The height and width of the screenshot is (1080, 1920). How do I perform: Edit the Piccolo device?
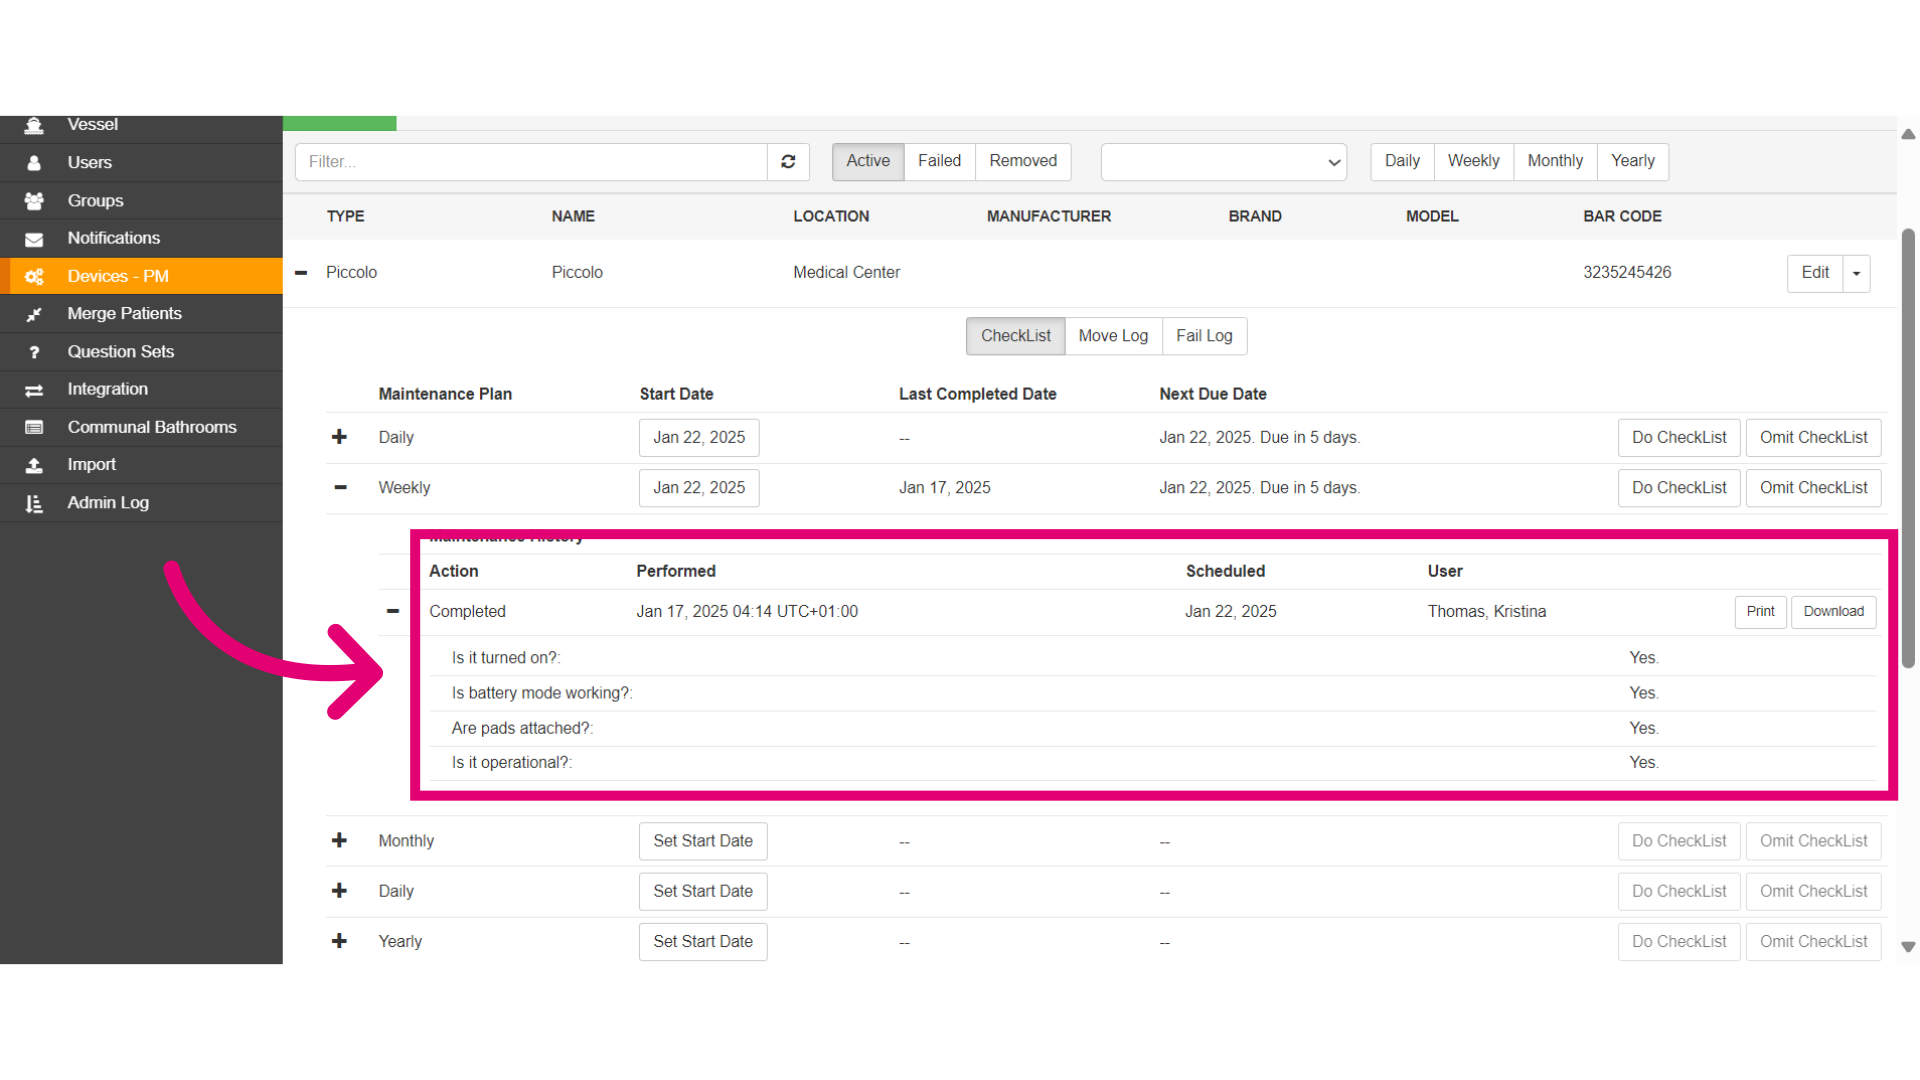tap(1815, 273)
